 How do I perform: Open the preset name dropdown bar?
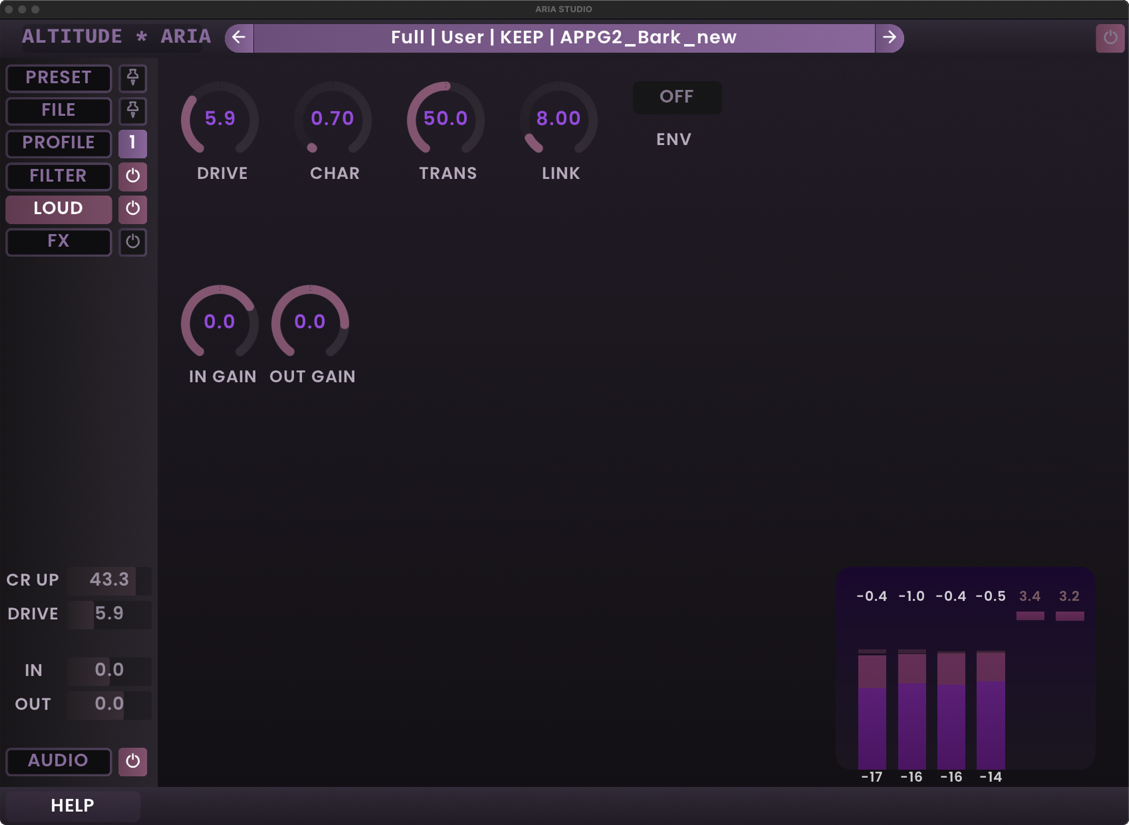coord(564,38)
